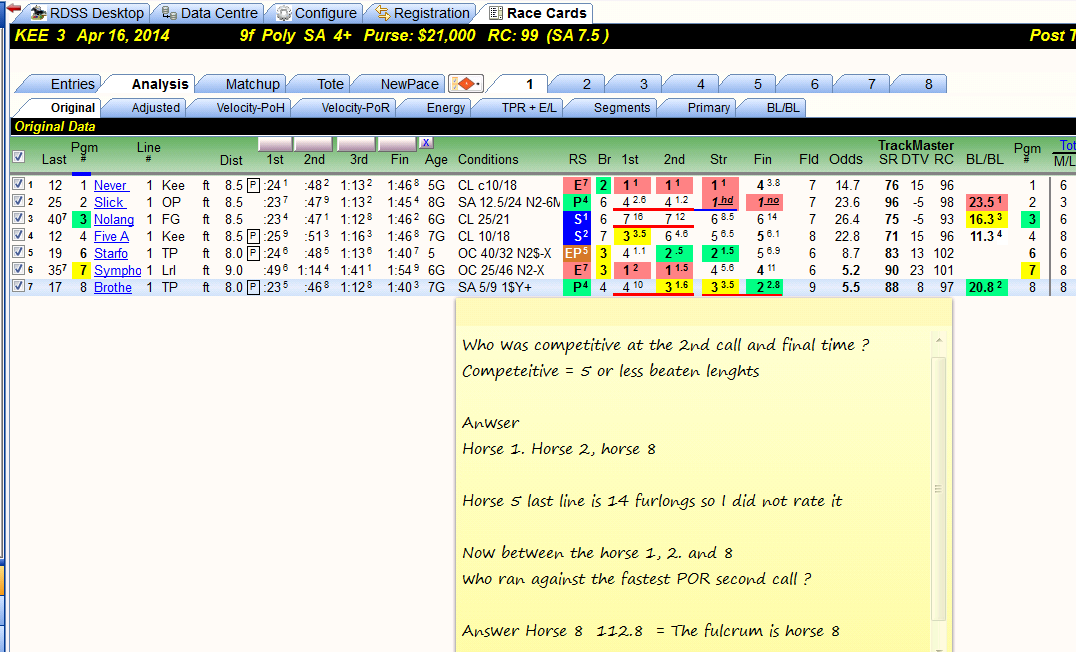Click the database icon on Data Centre tab
The height and width of the screenshot is (652, 1076).
click(169, 13)
